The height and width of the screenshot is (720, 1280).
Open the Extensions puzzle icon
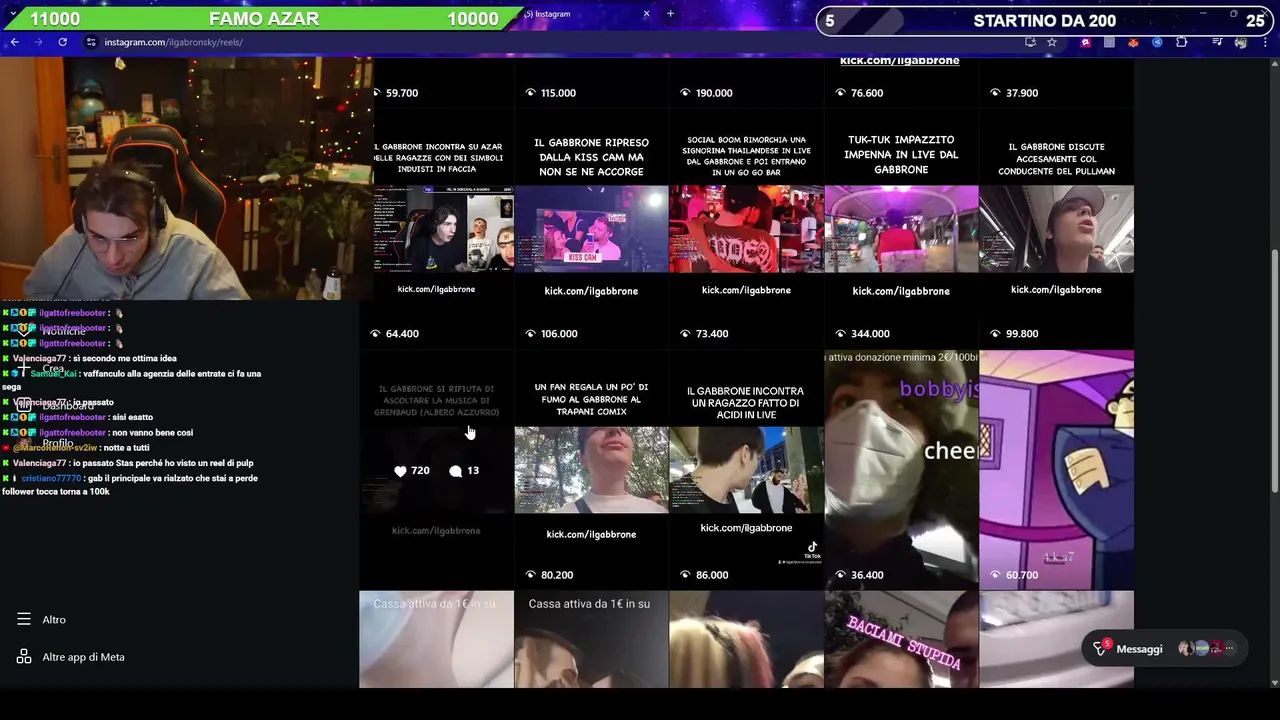[x=1182, y=42]
